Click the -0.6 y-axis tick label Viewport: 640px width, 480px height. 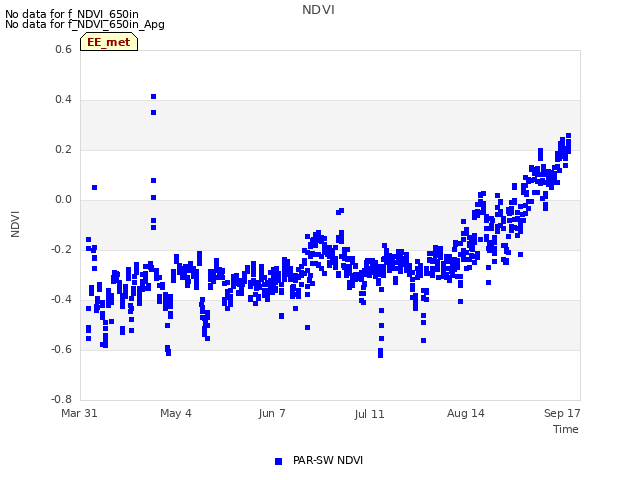pos(61,349)
